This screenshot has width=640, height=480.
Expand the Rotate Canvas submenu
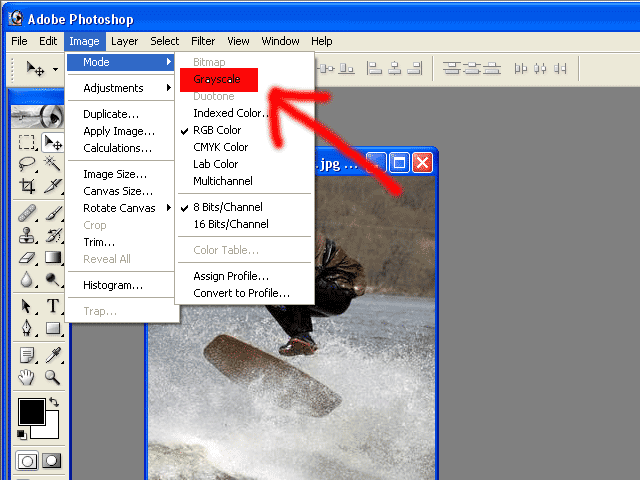120,208
